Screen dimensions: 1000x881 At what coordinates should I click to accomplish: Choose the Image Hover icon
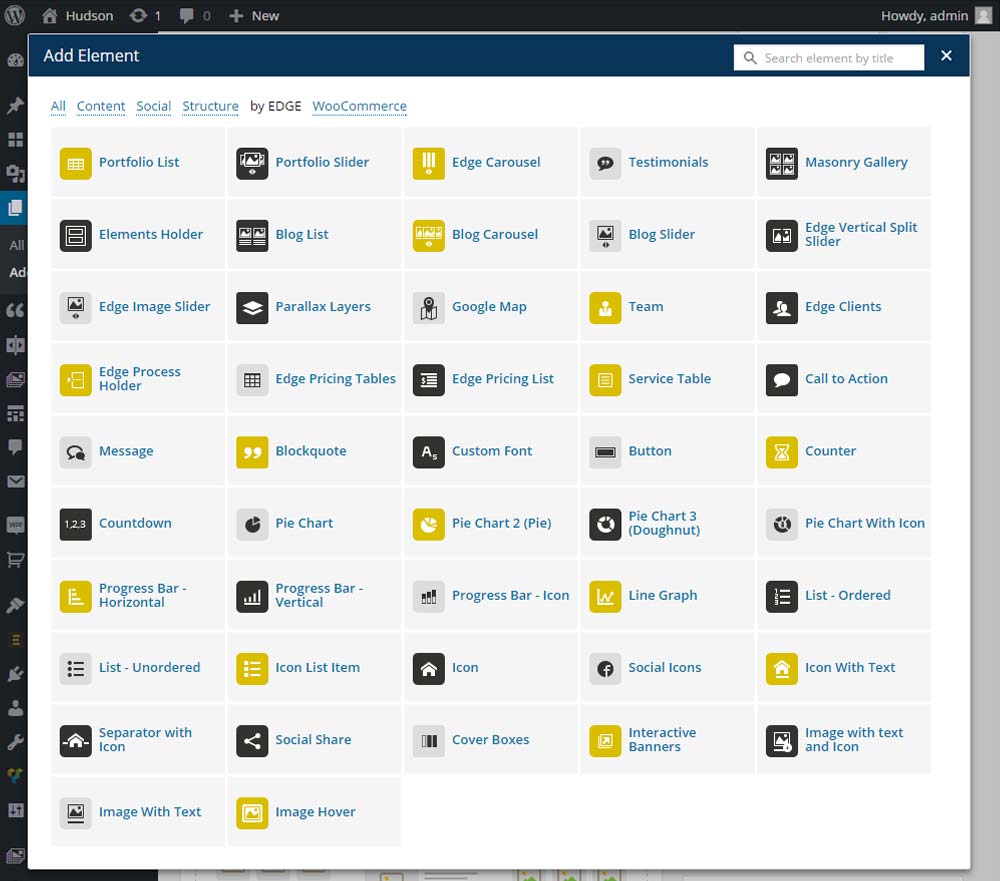point(252,812)
